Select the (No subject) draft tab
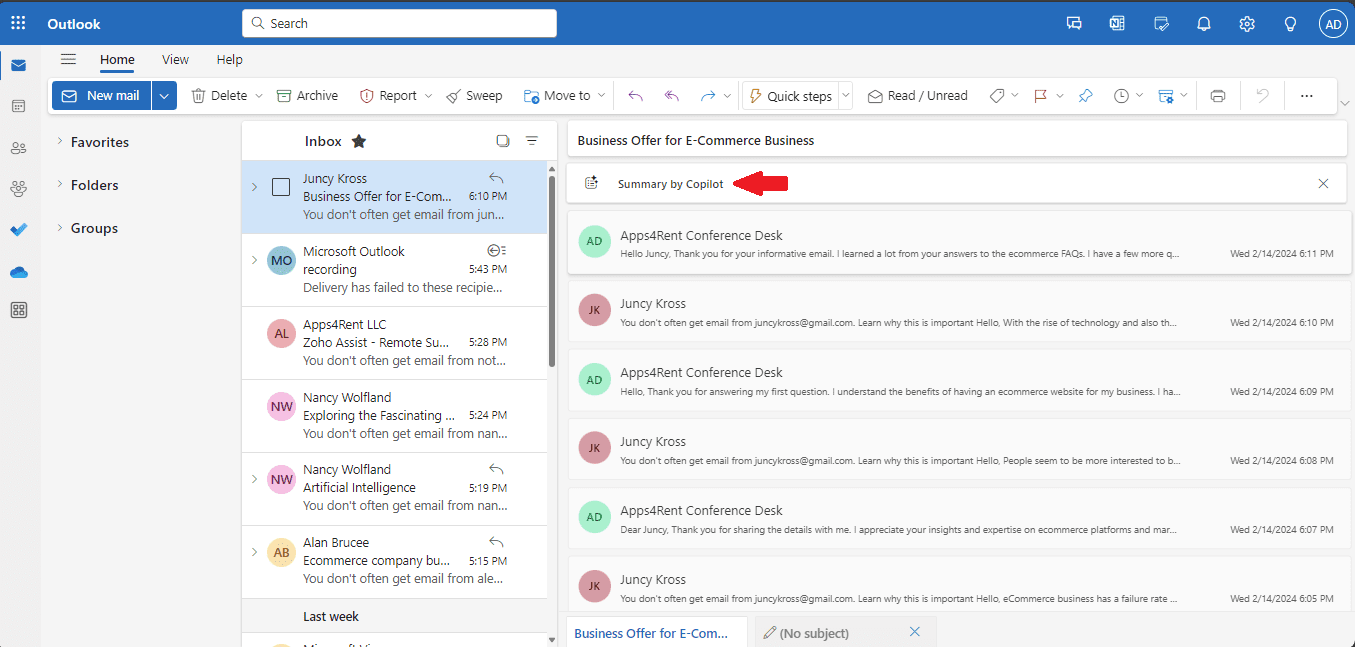This screenshot has height=647, width=1355. [x=814, y=633]
